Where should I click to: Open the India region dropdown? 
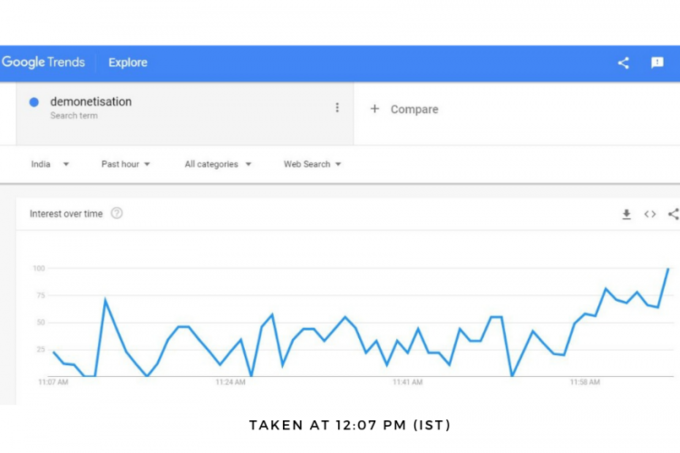point(50,164)
